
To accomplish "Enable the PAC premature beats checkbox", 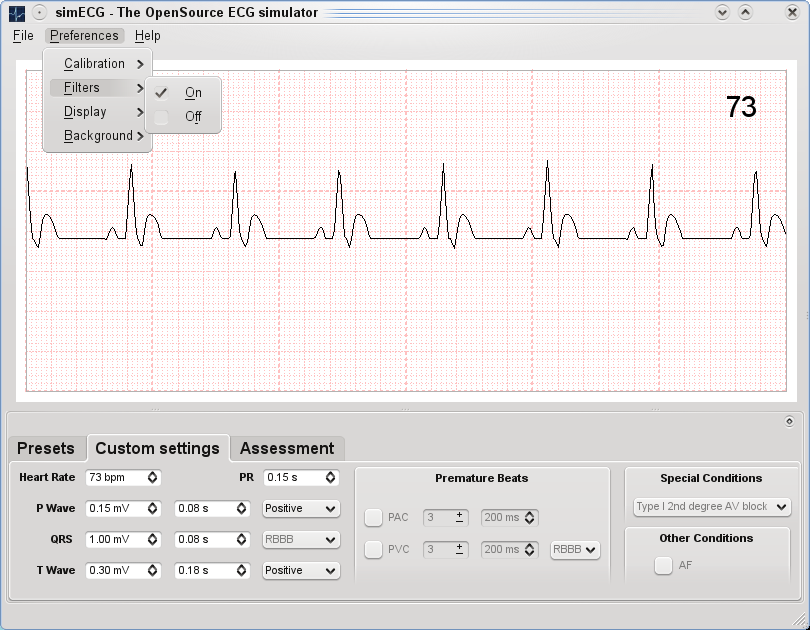I will [x=371, y=517].
